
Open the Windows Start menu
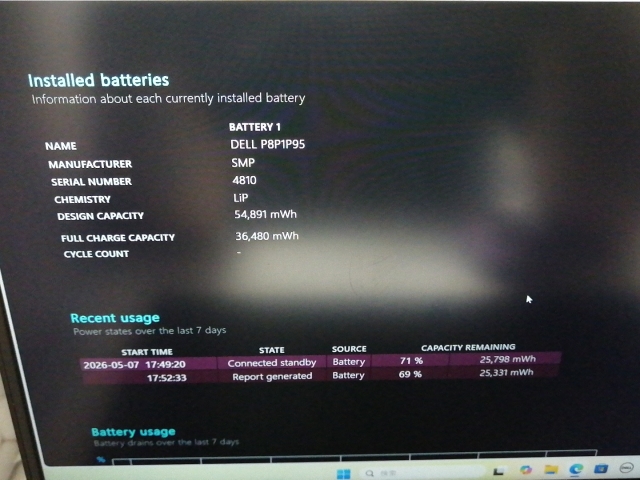tap(343, 473)
